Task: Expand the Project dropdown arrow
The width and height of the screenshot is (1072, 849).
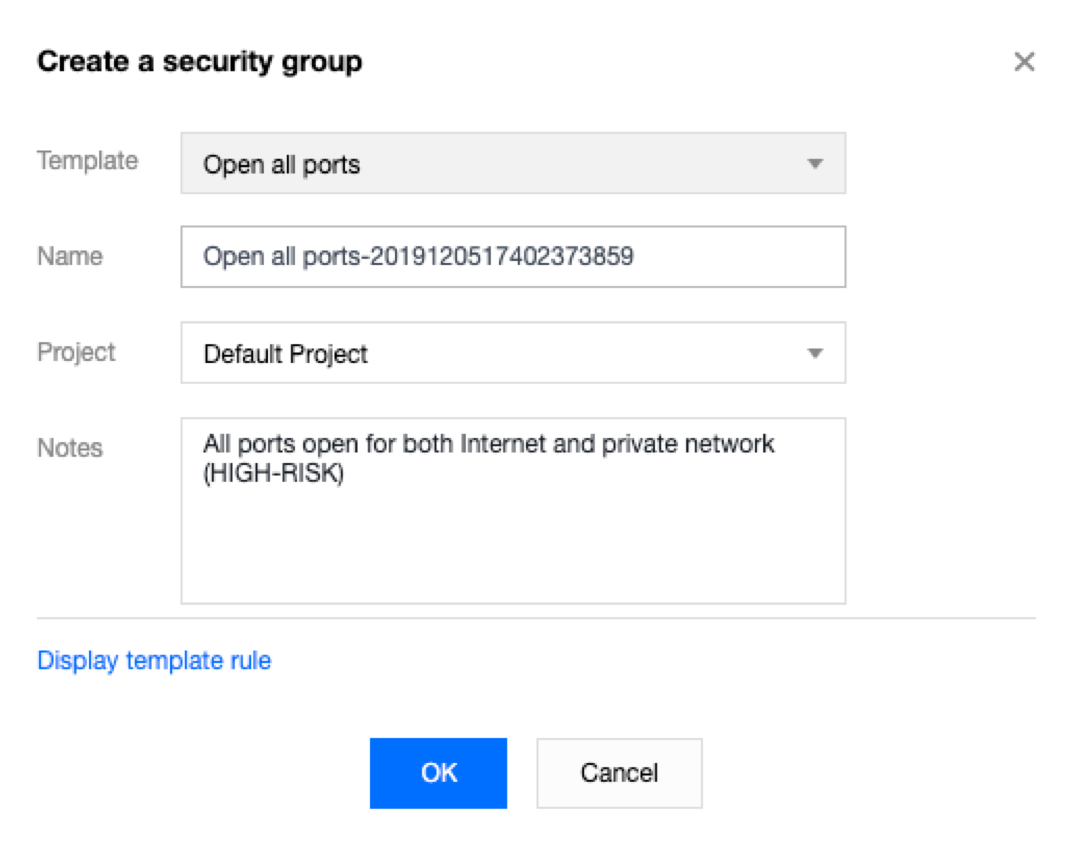Action: point(815,353)
